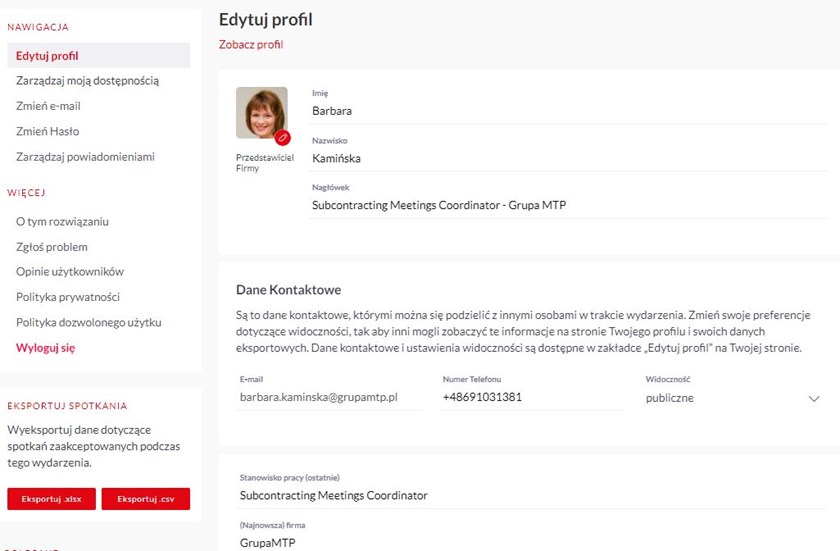Click the red pencil edit photo icon
Screen dimensions: 840x551
(x=282, y=137)
